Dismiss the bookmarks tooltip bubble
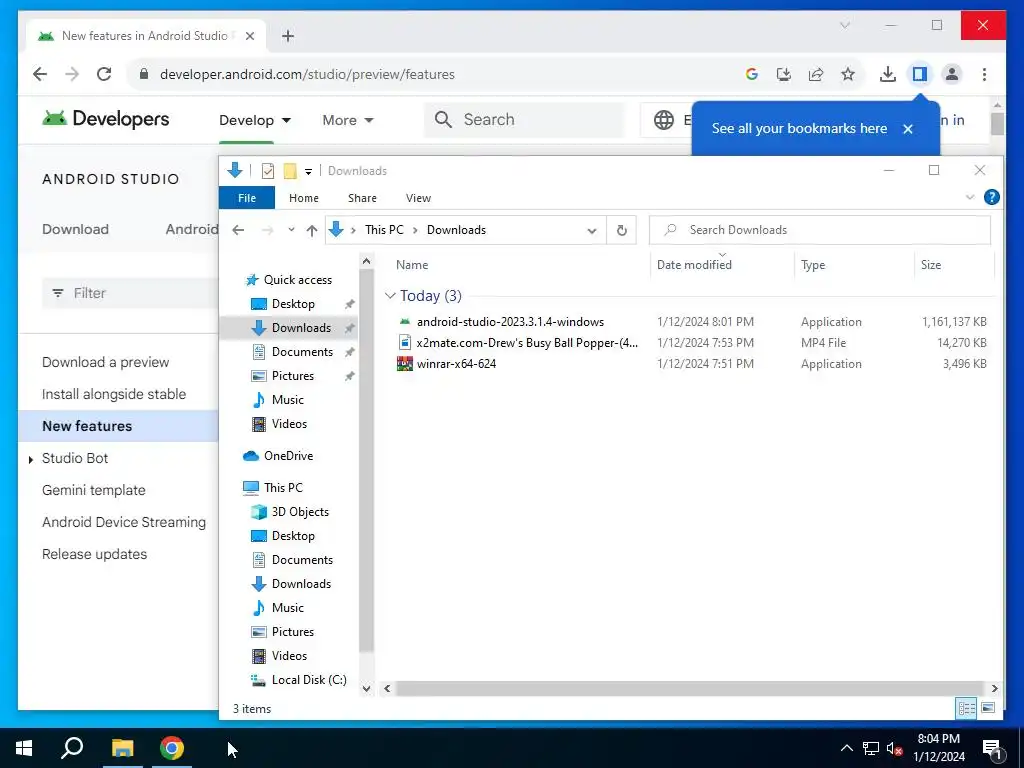 (908, 129)
